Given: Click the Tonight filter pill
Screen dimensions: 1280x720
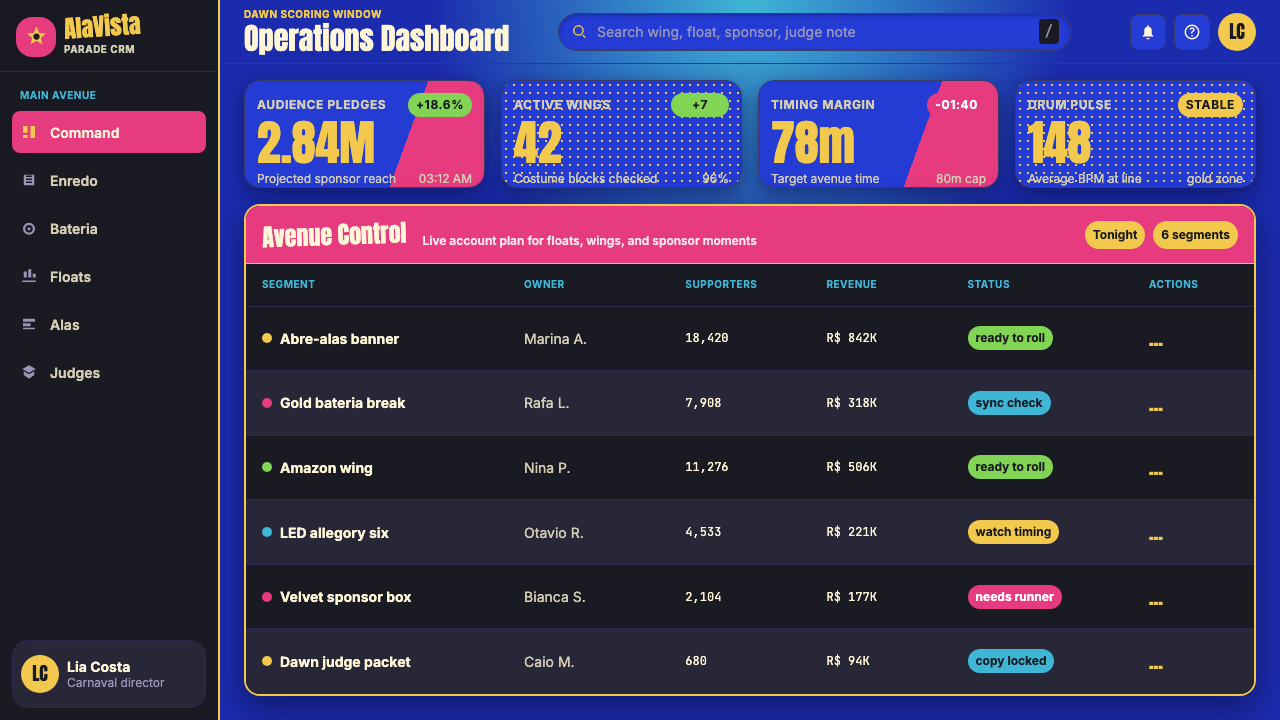Looking at the screenshot, I should (x=1115, y=235).
